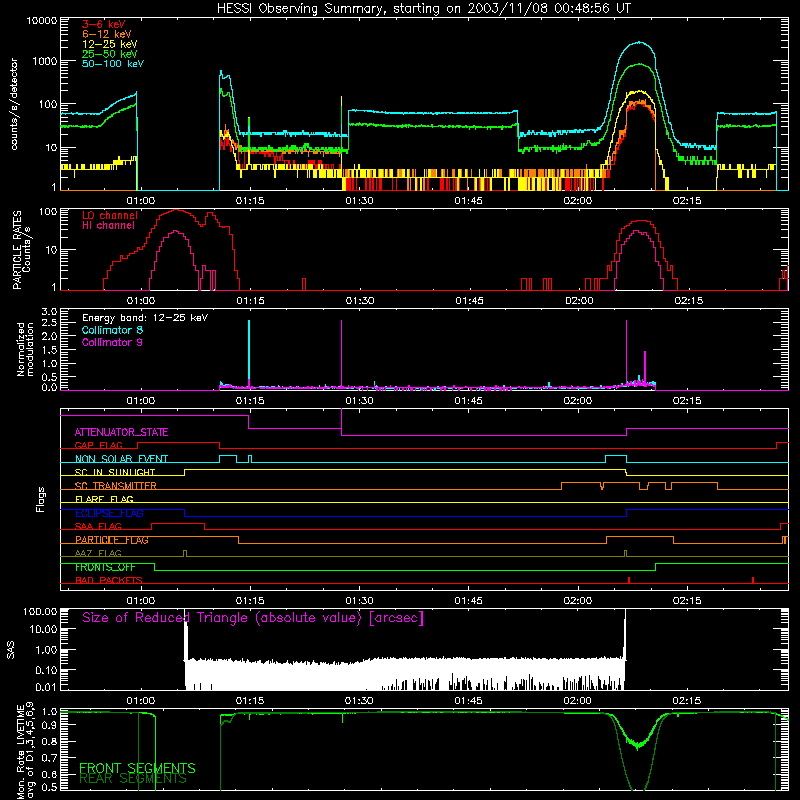Image resolution: width=800 pixels, height=800 pixels.
Task: Click the HESSI Observing Summary title
Action: click(423, 9)
